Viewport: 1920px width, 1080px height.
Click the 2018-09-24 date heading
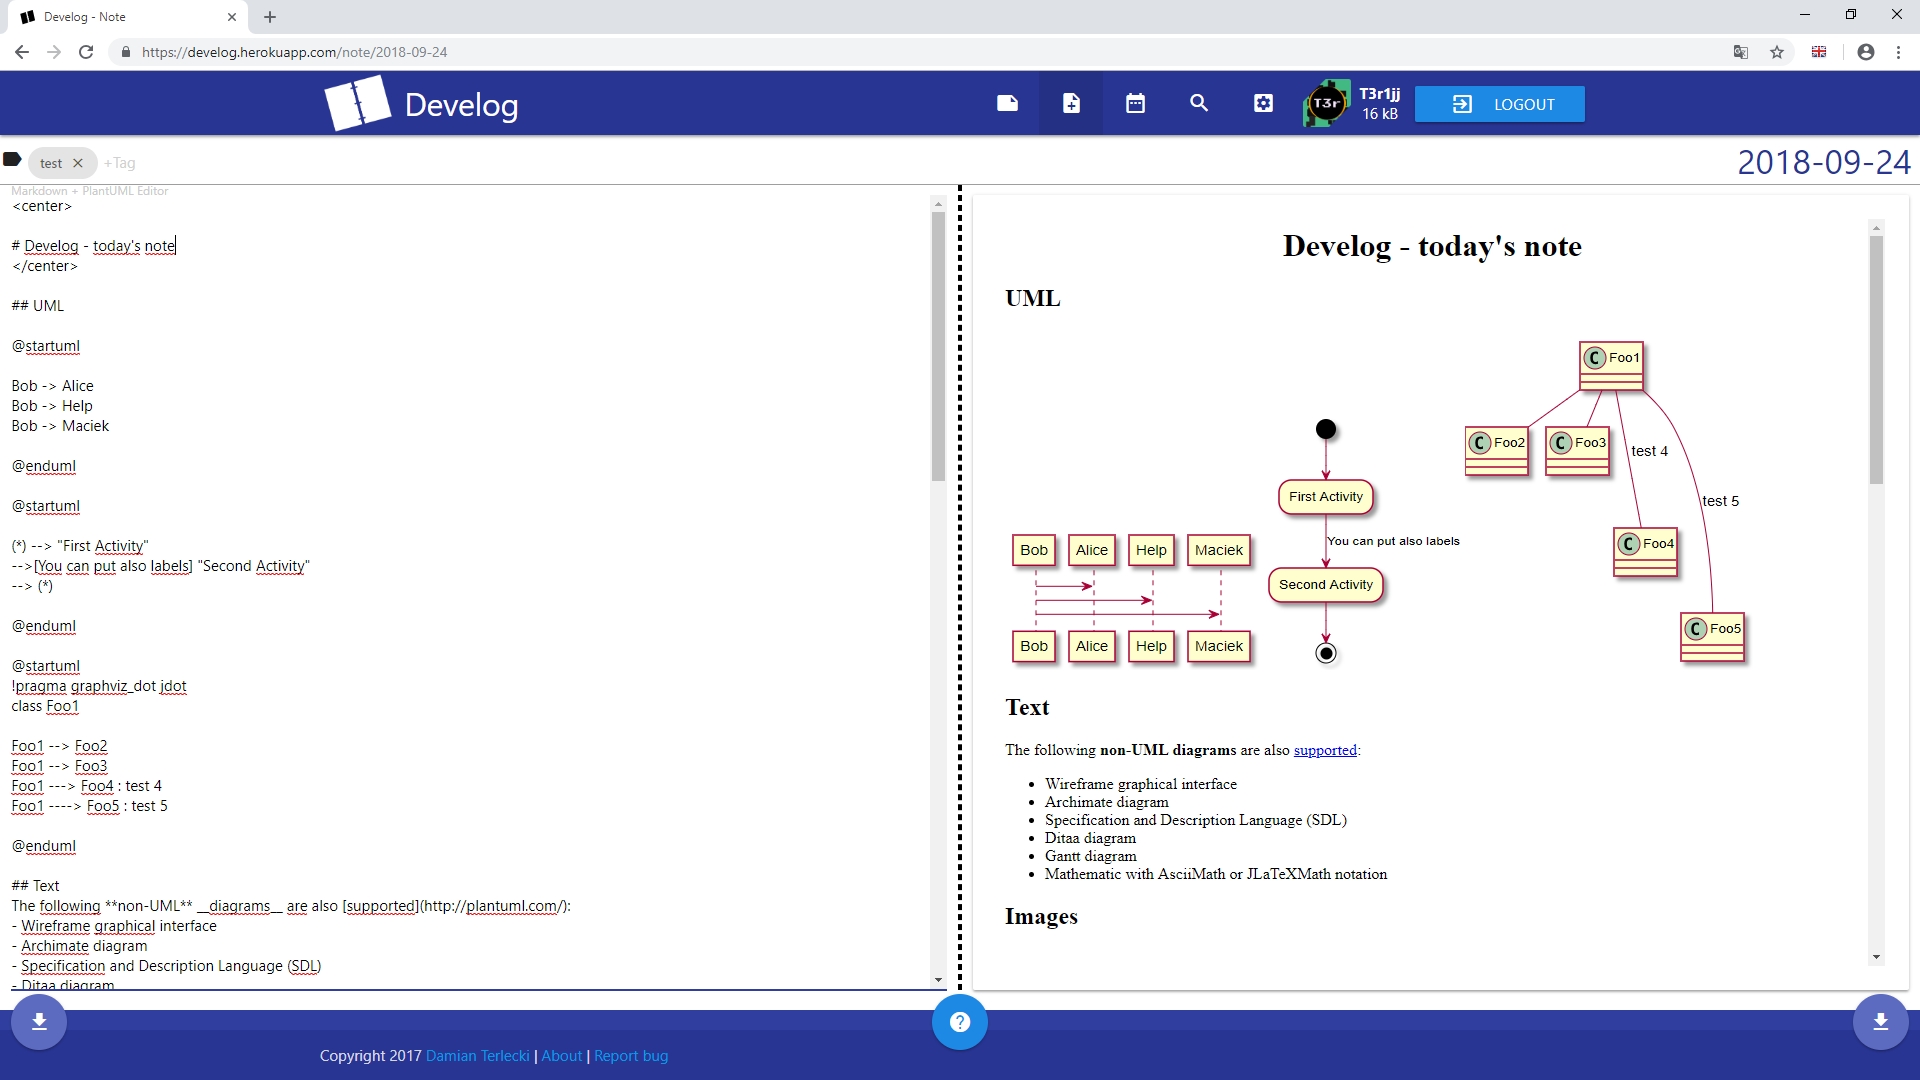click(x=1824, y=162)
